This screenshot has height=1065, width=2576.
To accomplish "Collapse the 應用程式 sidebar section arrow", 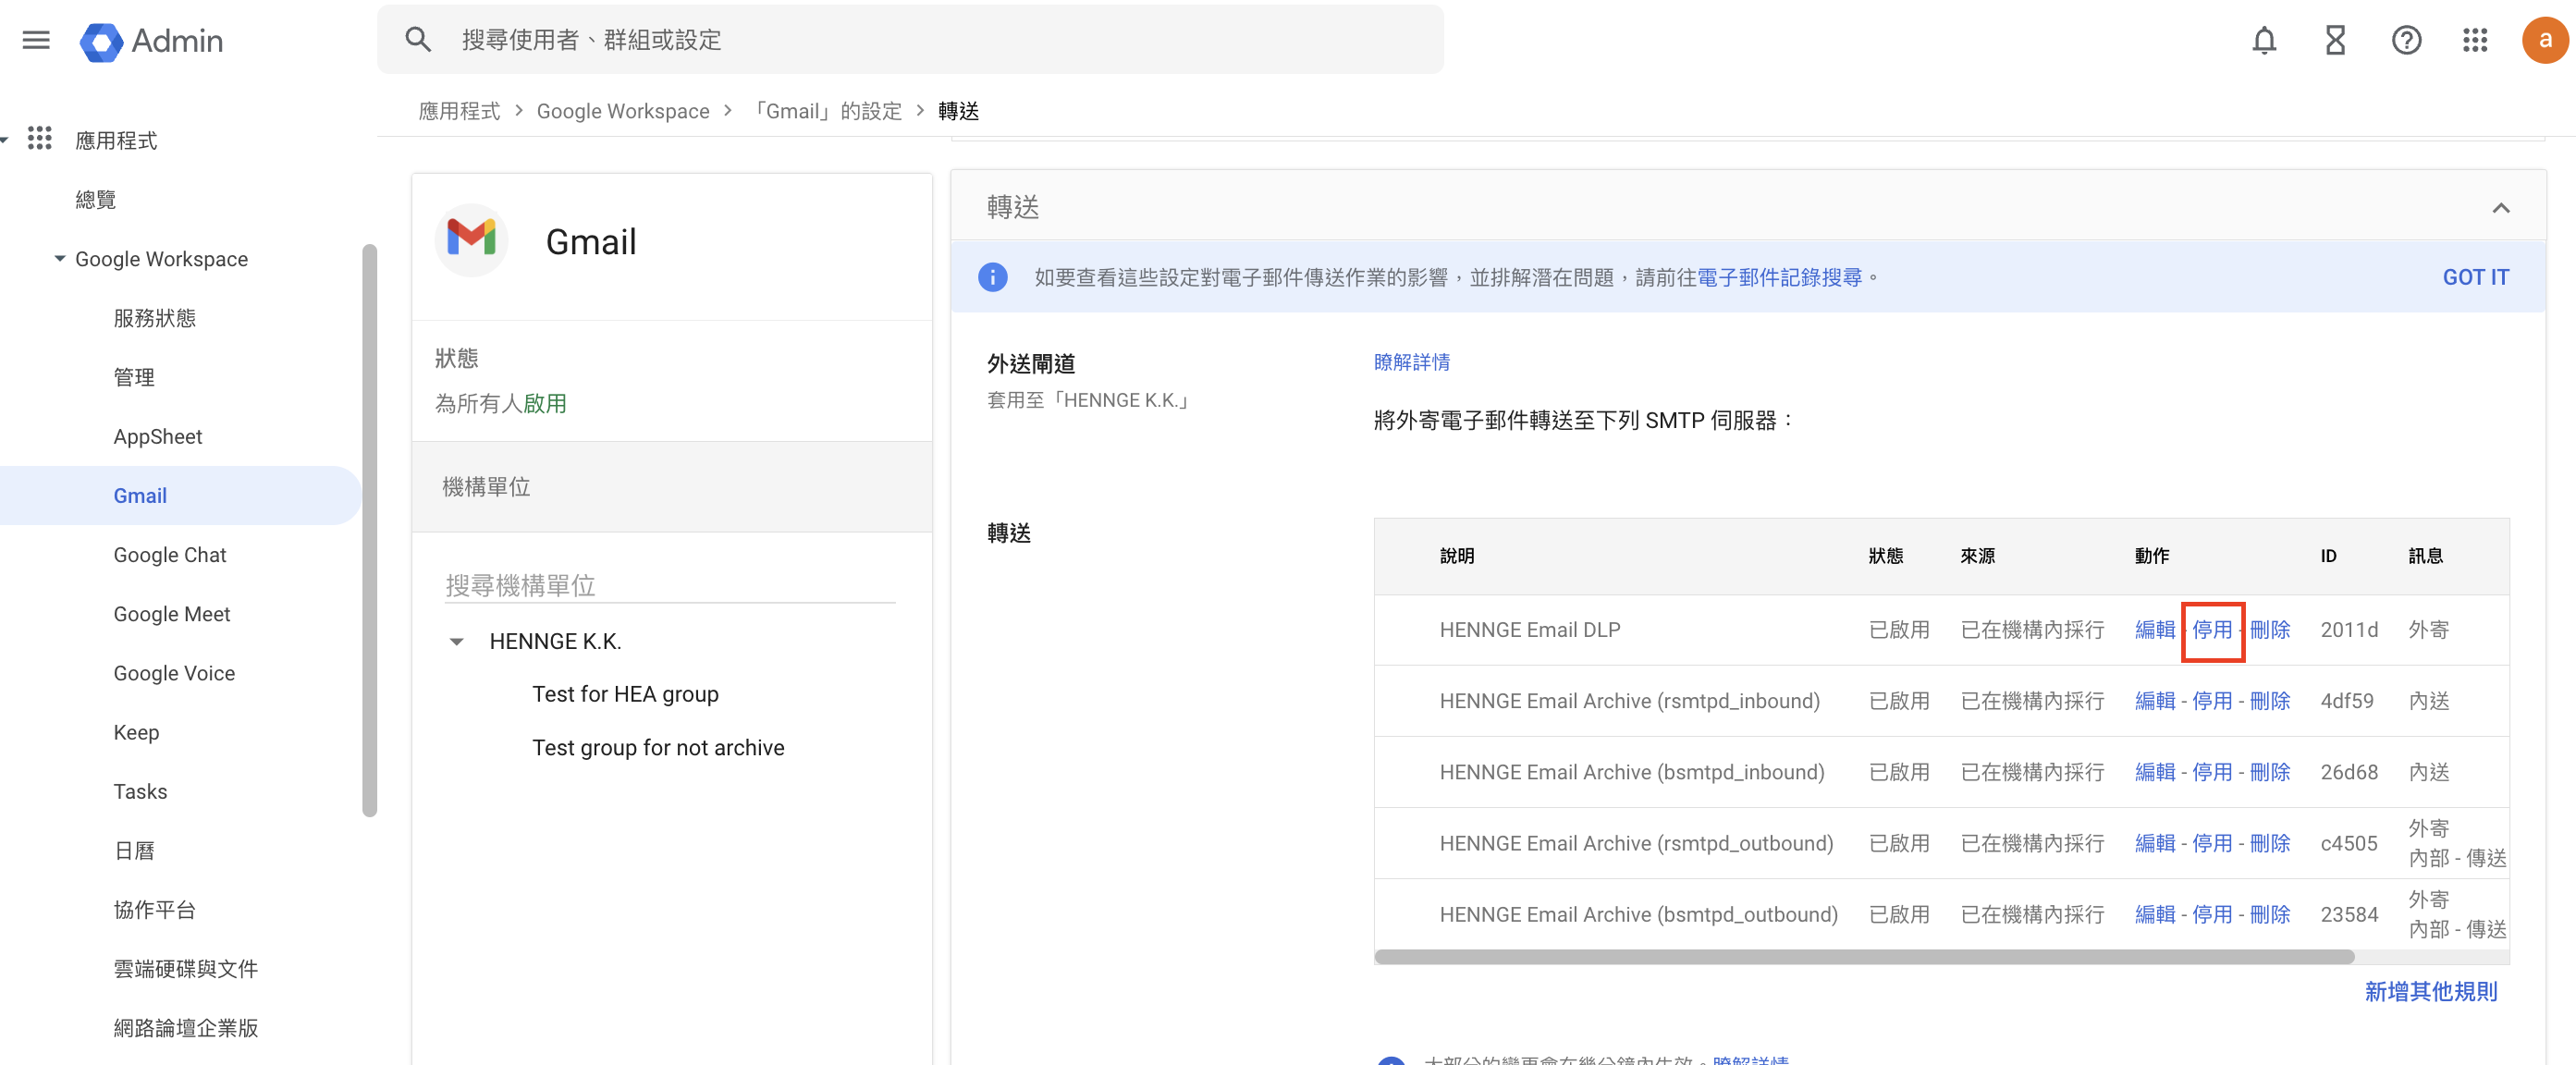I will [5, 140].
